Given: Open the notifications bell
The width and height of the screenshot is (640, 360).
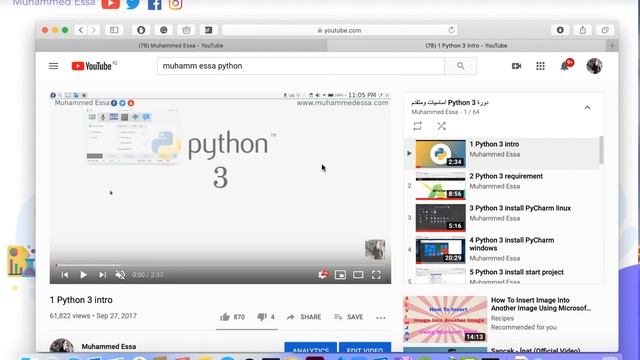Looking at the screenshot, I should [564, 66].
